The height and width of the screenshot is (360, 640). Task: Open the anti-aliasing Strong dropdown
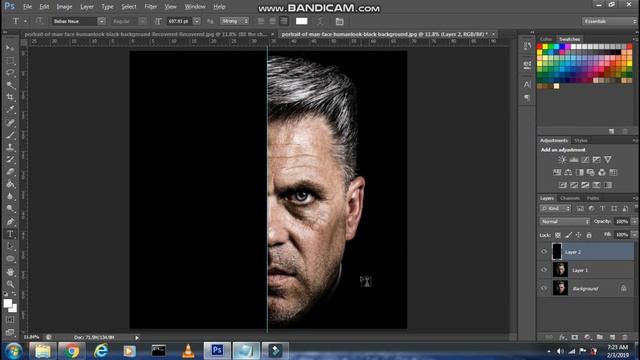(x=234, y=21)
